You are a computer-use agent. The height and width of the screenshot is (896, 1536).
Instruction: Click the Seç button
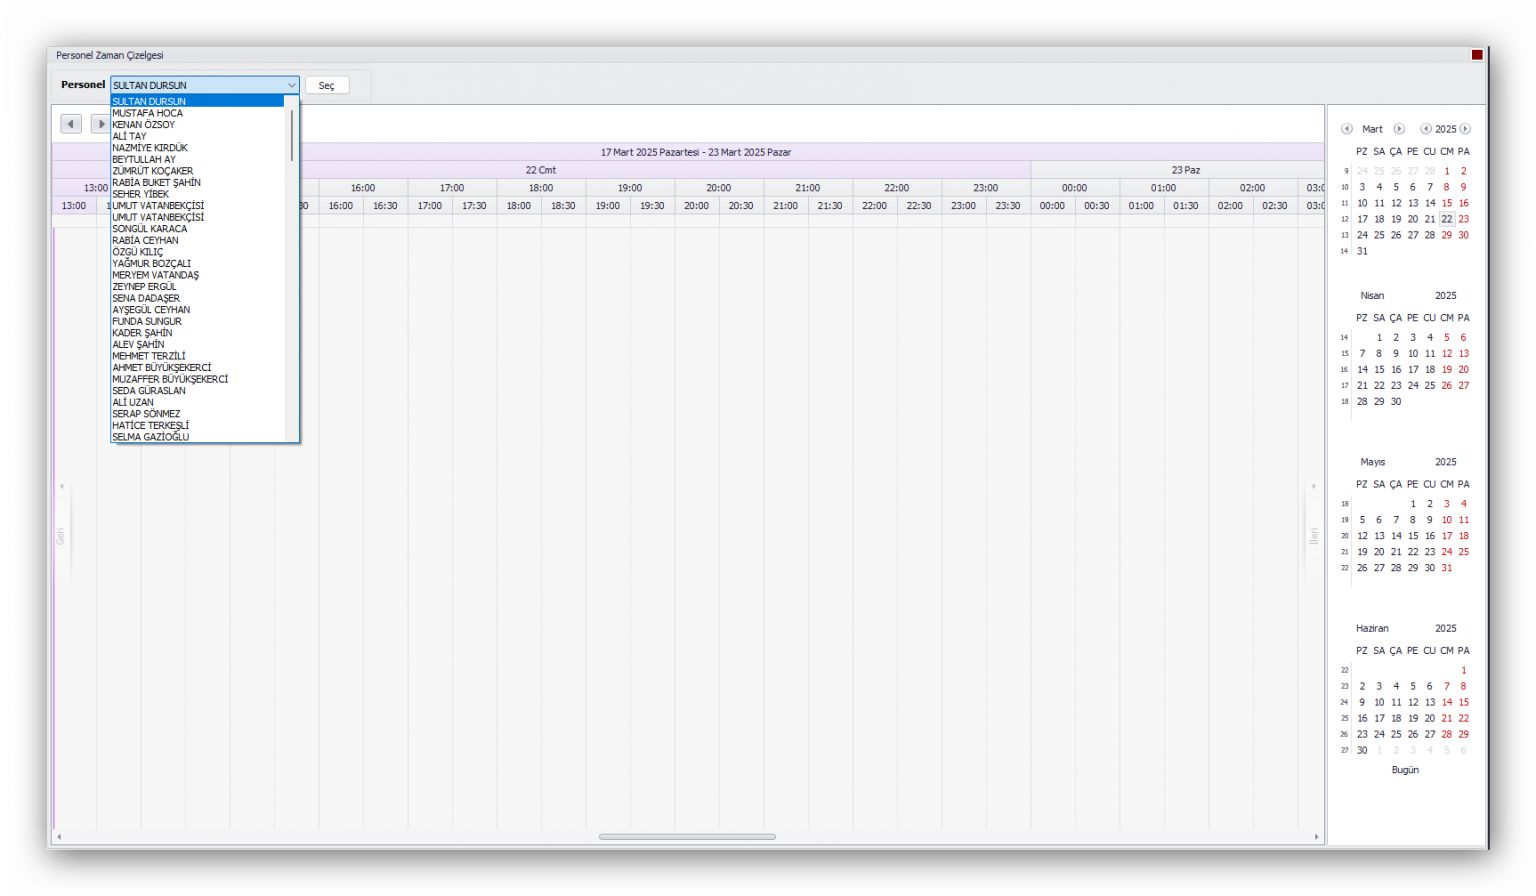(x=327, y=85)
